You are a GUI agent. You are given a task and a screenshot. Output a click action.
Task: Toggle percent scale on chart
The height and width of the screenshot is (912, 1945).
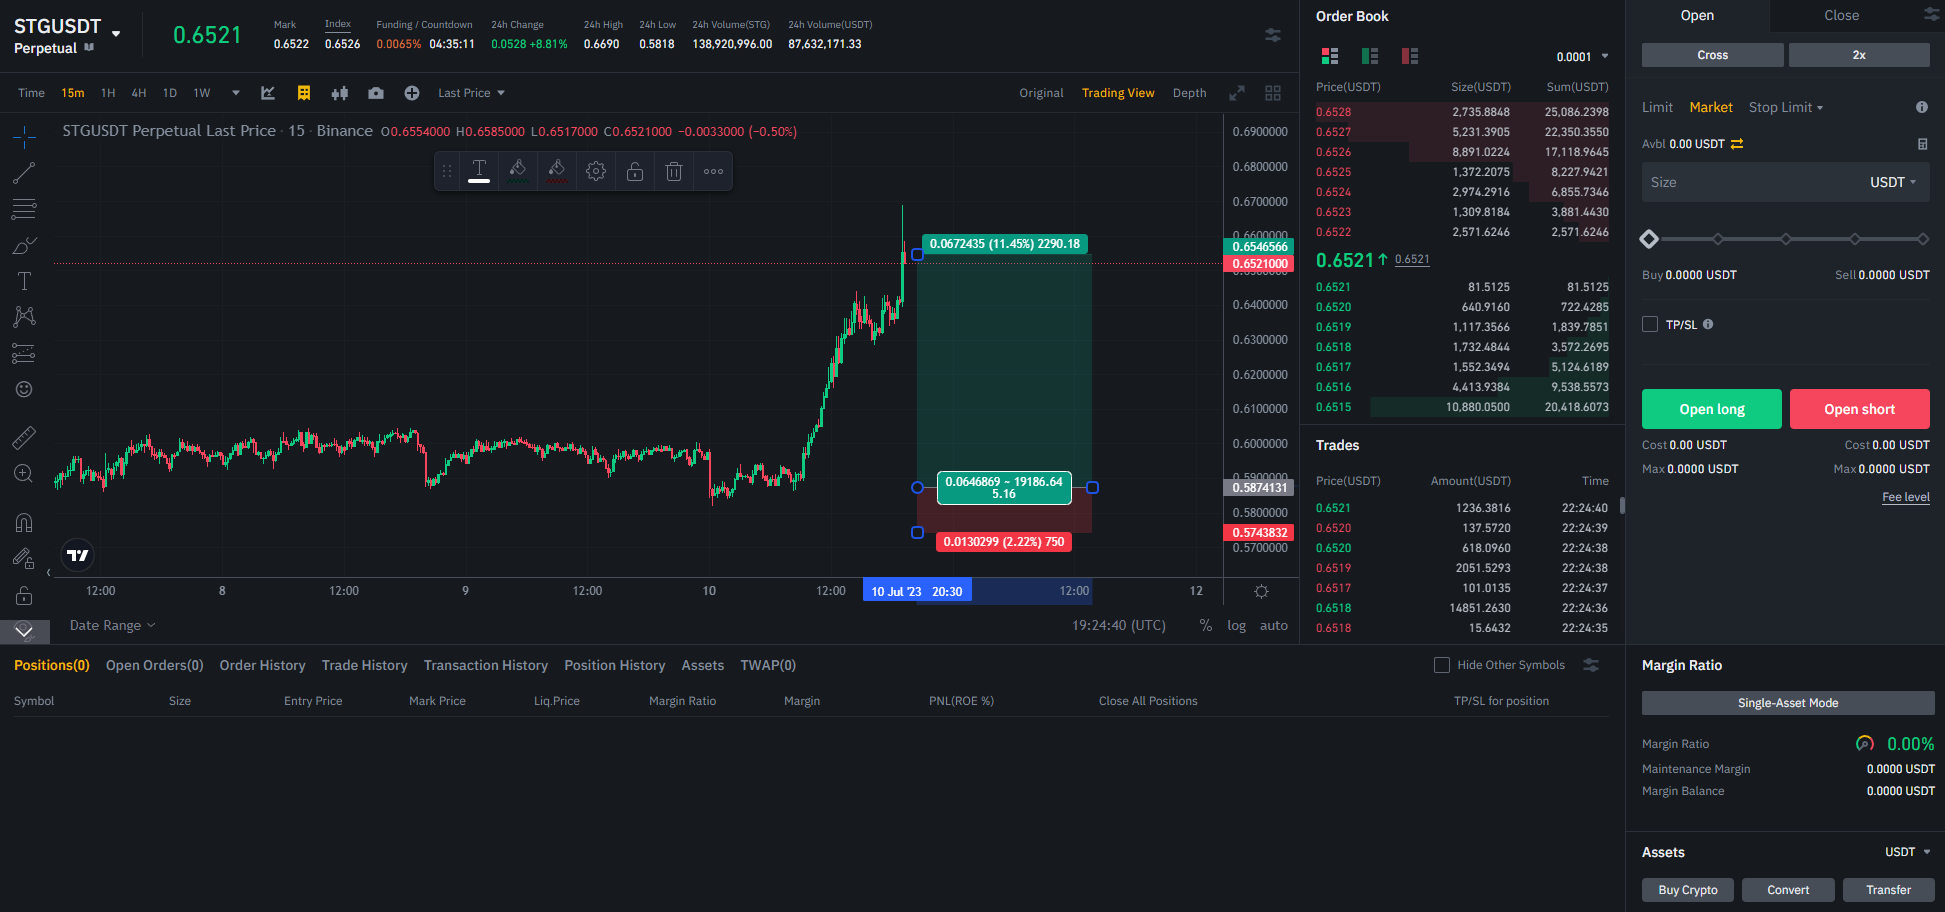(1206, 625)
